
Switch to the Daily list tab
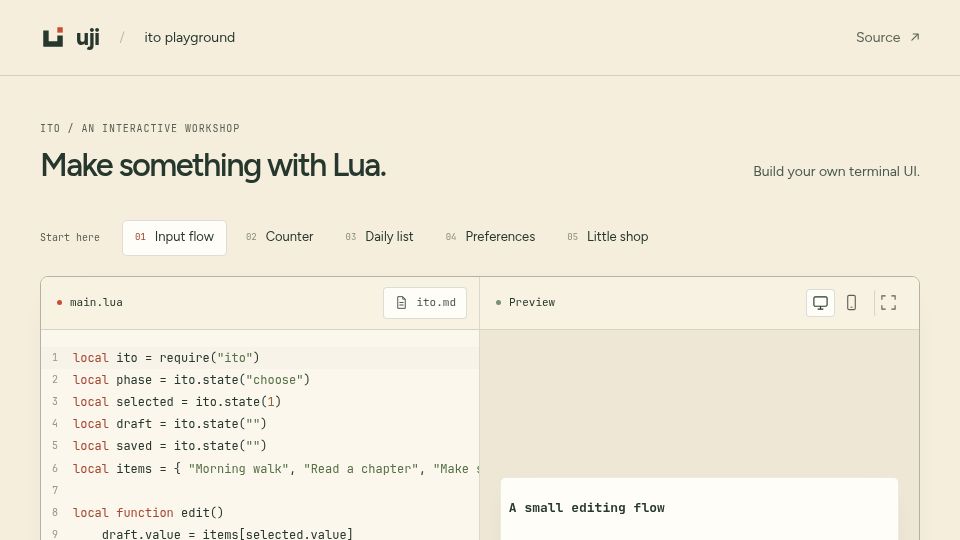coord(379,237)
